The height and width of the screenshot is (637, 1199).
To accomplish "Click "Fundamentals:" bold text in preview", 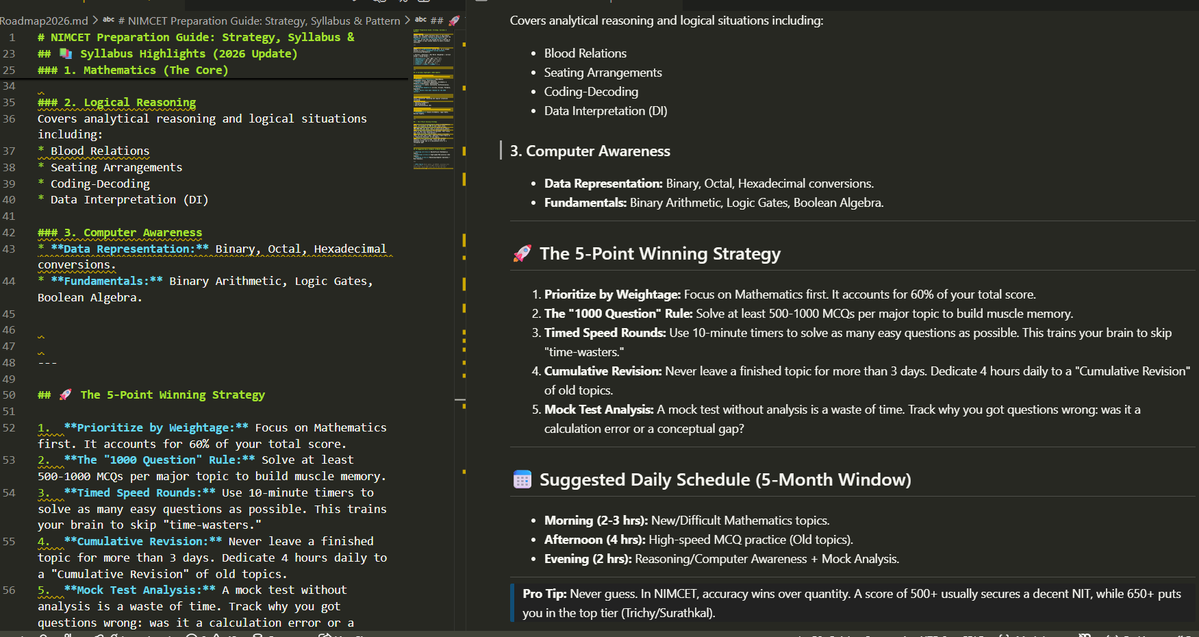I will pos(585,203).
